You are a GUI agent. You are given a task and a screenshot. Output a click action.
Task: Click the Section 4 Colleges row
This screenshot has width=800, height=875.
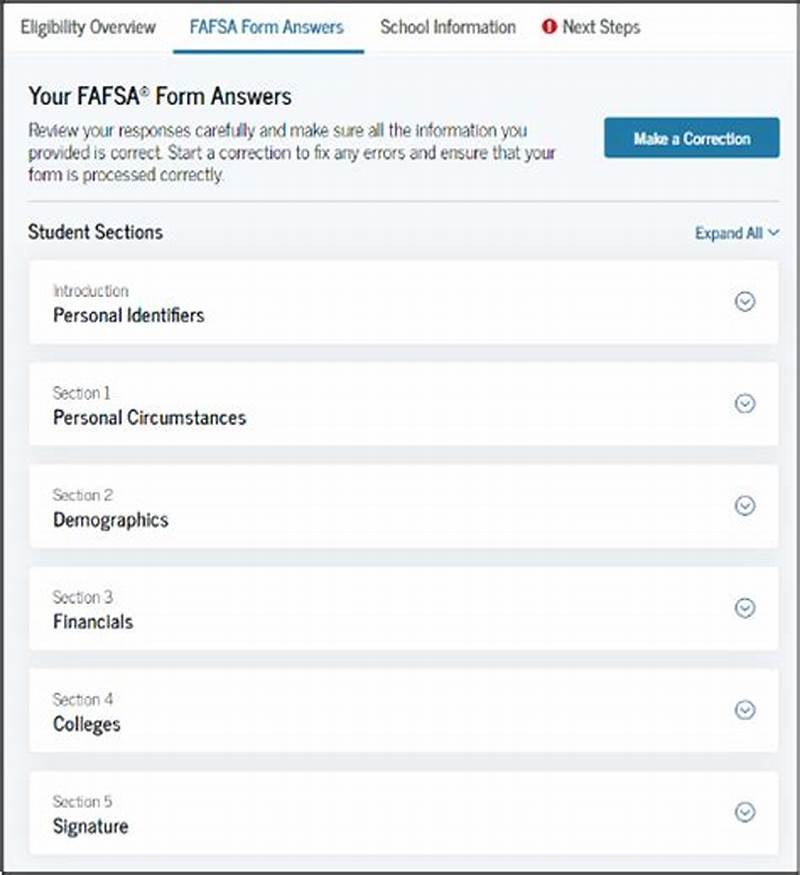(x=400, y=711)
